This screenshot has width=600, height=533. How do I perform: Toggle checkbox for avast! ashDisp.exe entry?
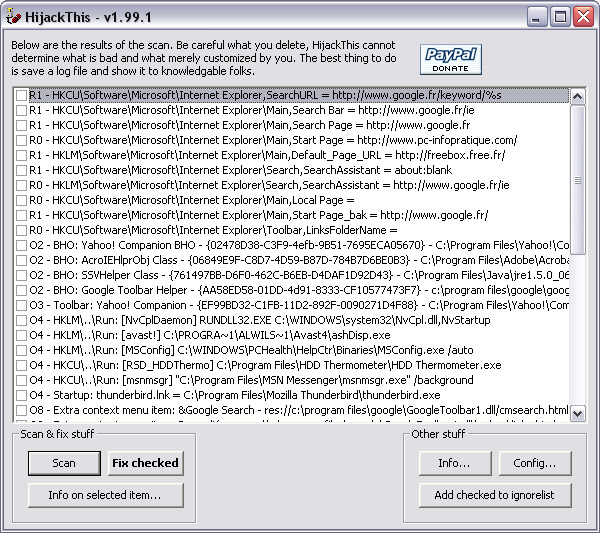(x=21, y=335)
